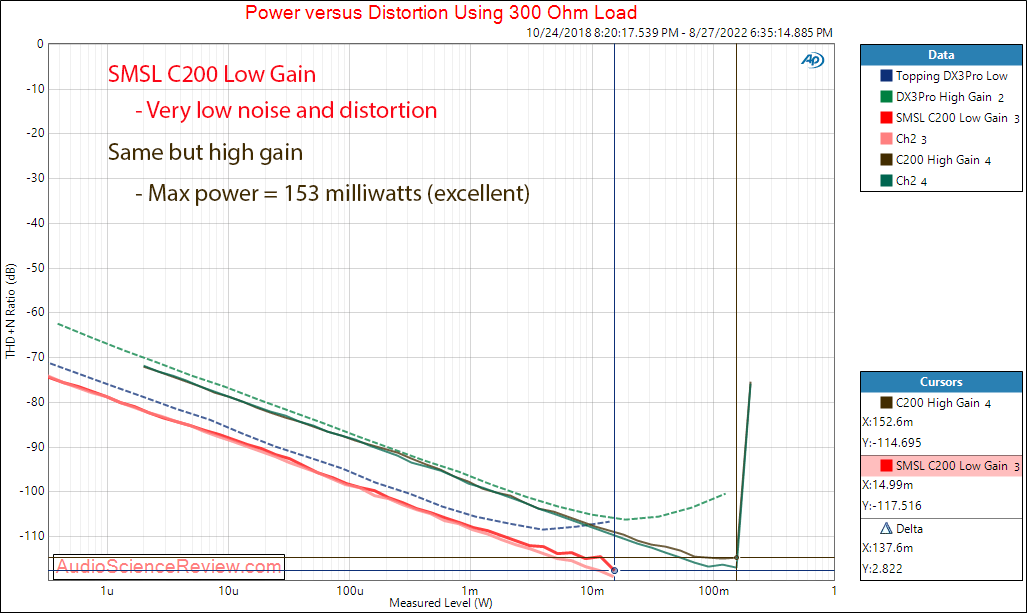The width and height of the screenshot is (1027, 613).
Task: Click the brown cursor point near 153 mW
Action: 737,558
